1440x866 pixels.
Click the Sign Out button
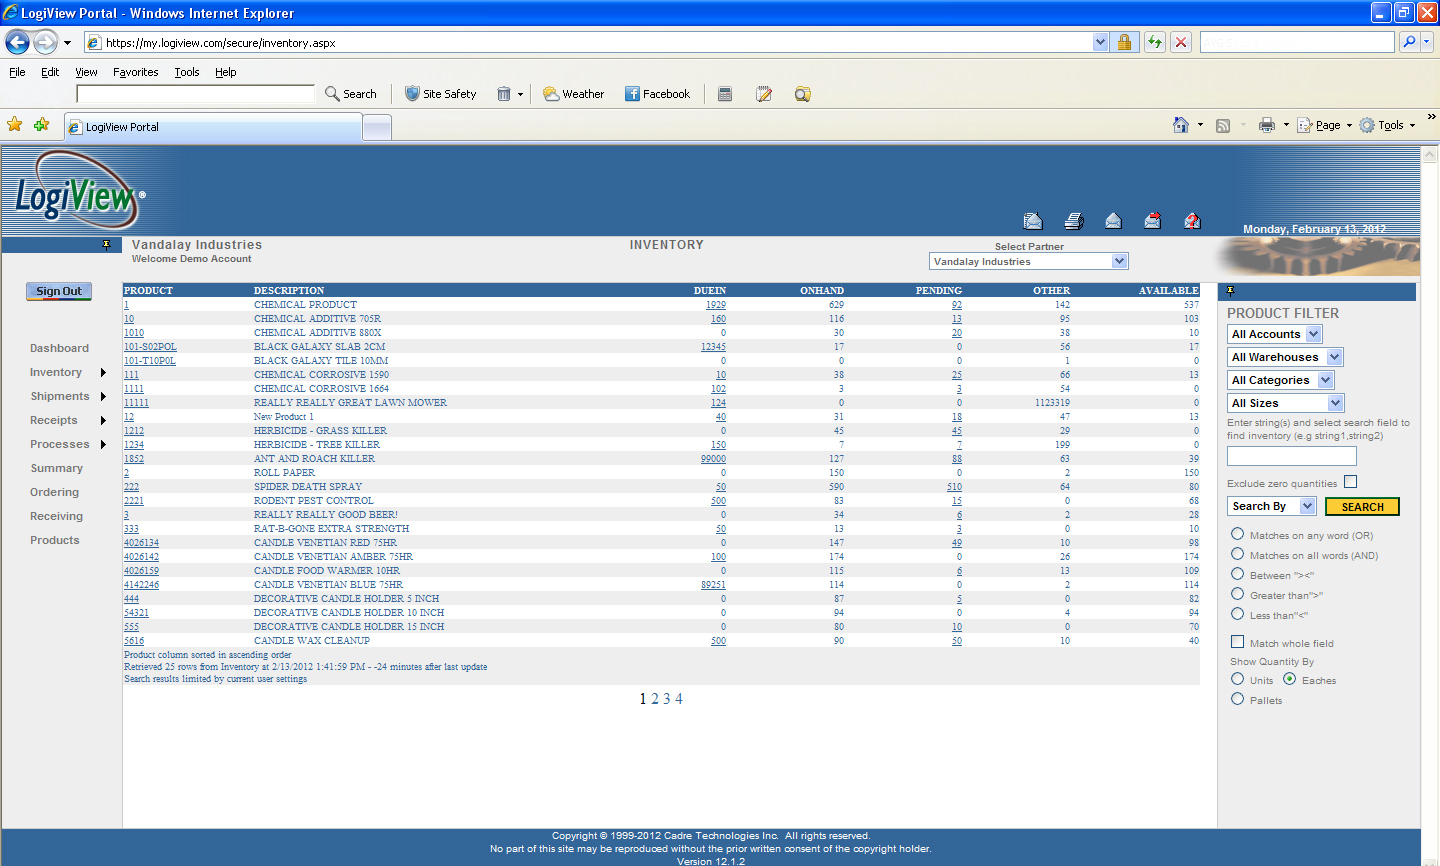[59, 291]
